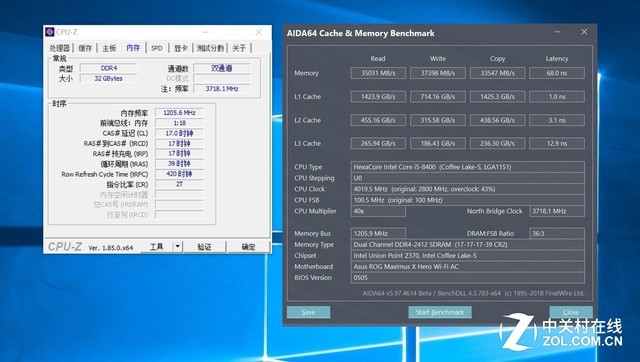Image resolution: width=640 pixels, height=362 pixels.
Task: Expand the 工具 dropdown arrow
Action: pos(178,247)
